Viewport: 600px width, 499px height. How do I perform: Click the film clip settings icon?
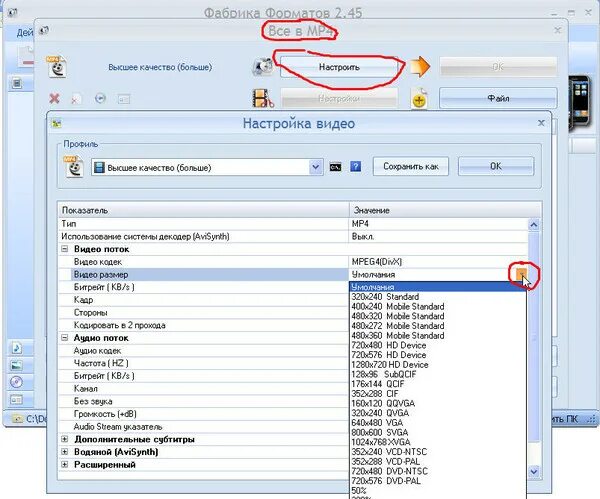pos(263,98)
